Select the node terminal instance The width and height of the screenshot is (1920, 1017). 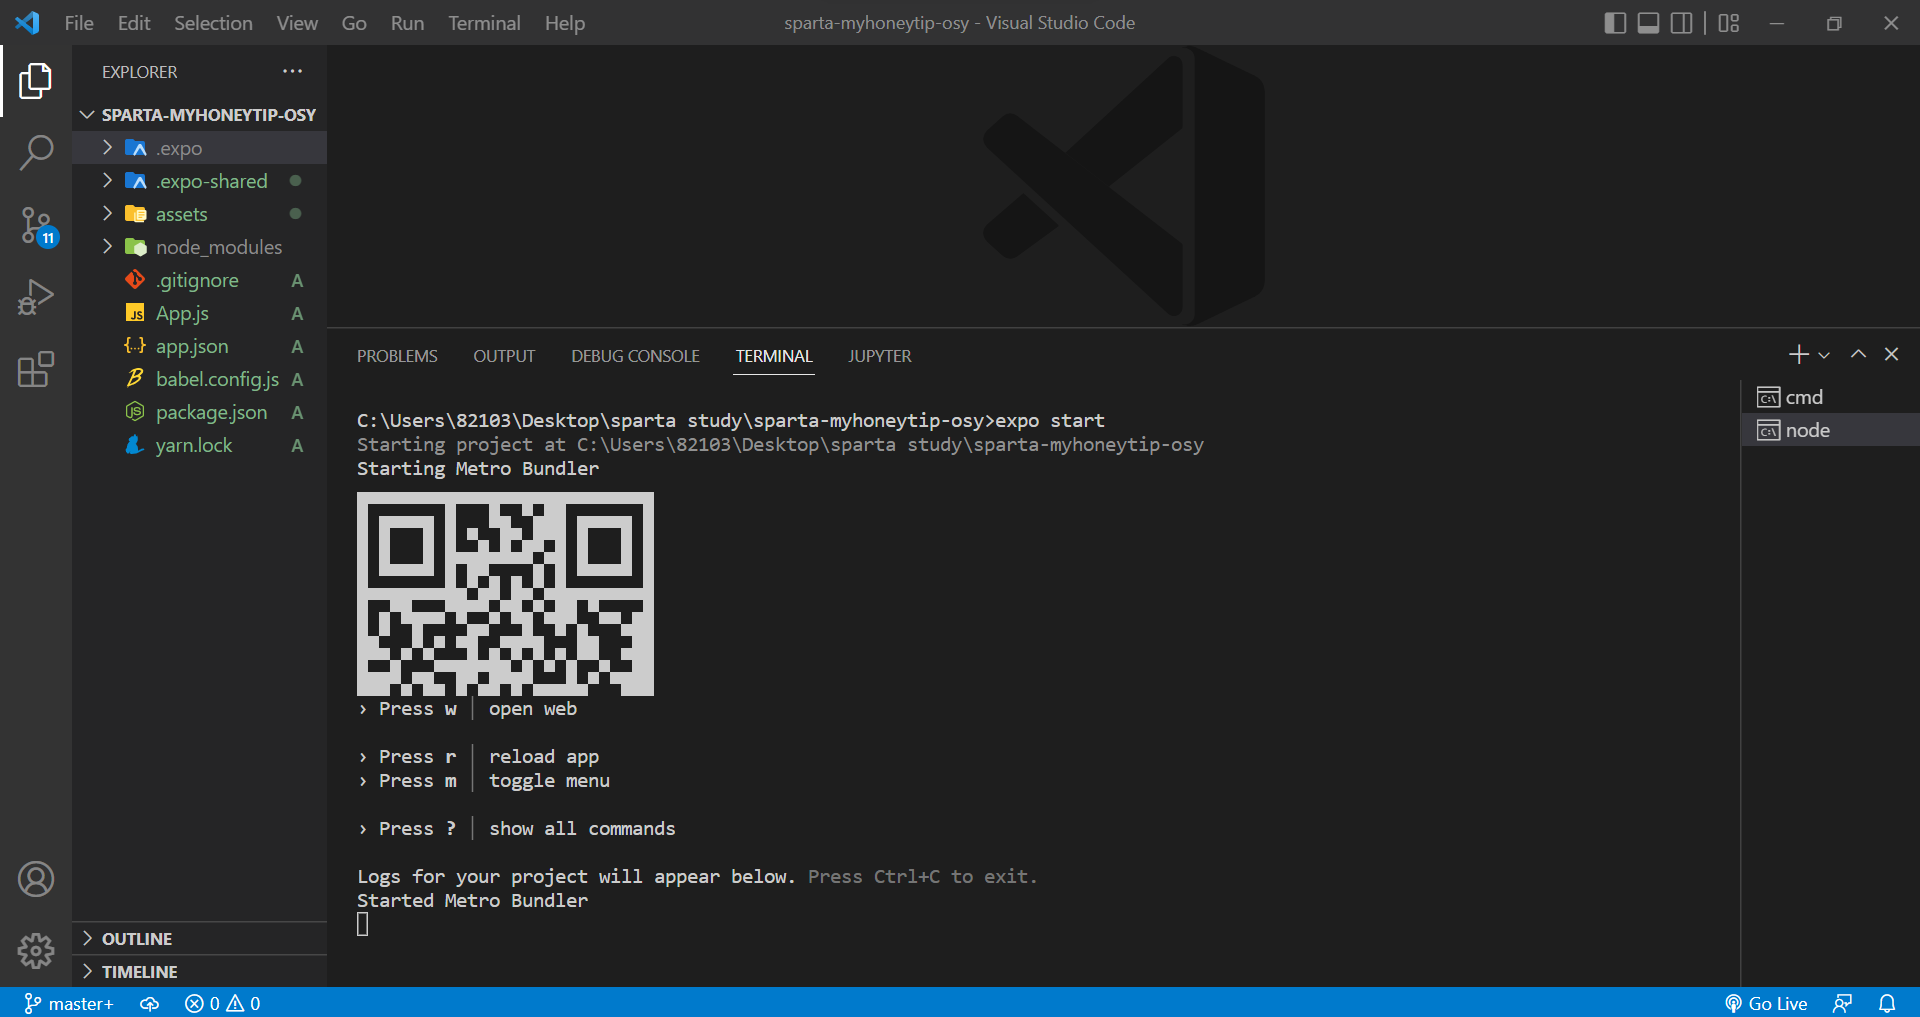1830,430
